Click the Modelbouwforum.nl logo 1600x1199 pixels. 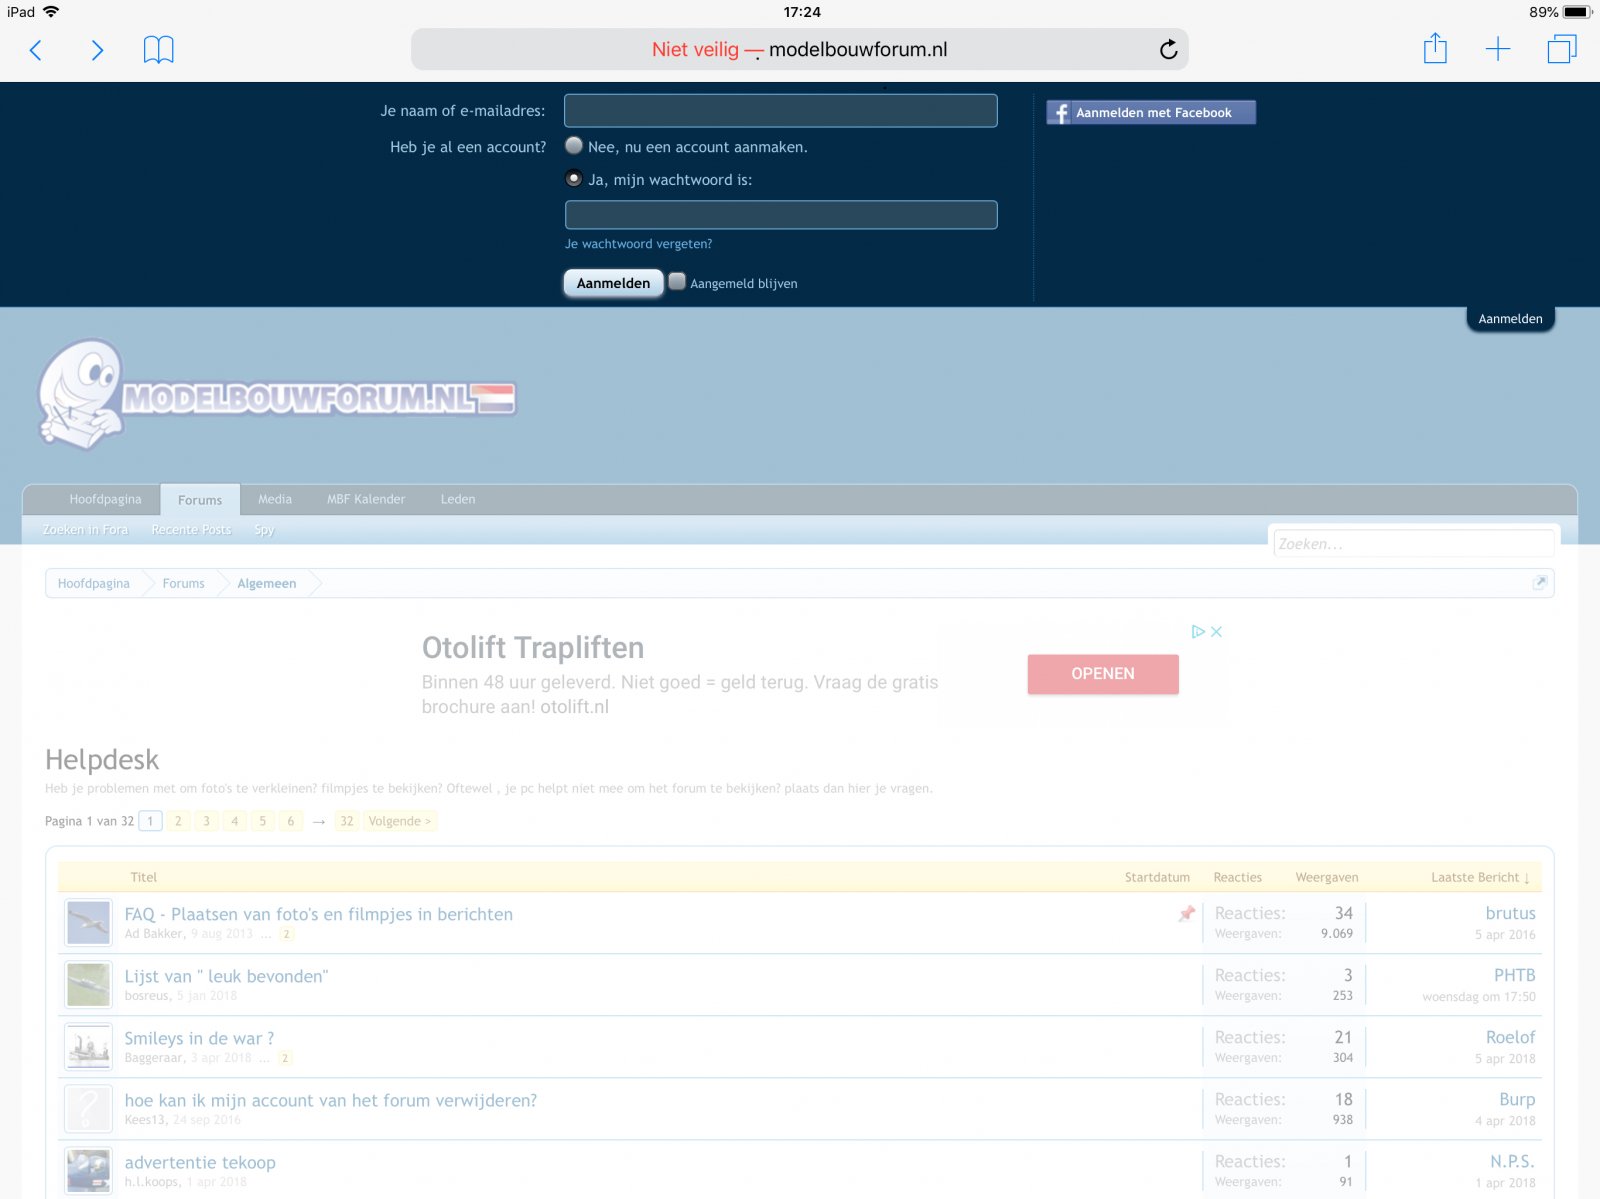click(276, 394)
